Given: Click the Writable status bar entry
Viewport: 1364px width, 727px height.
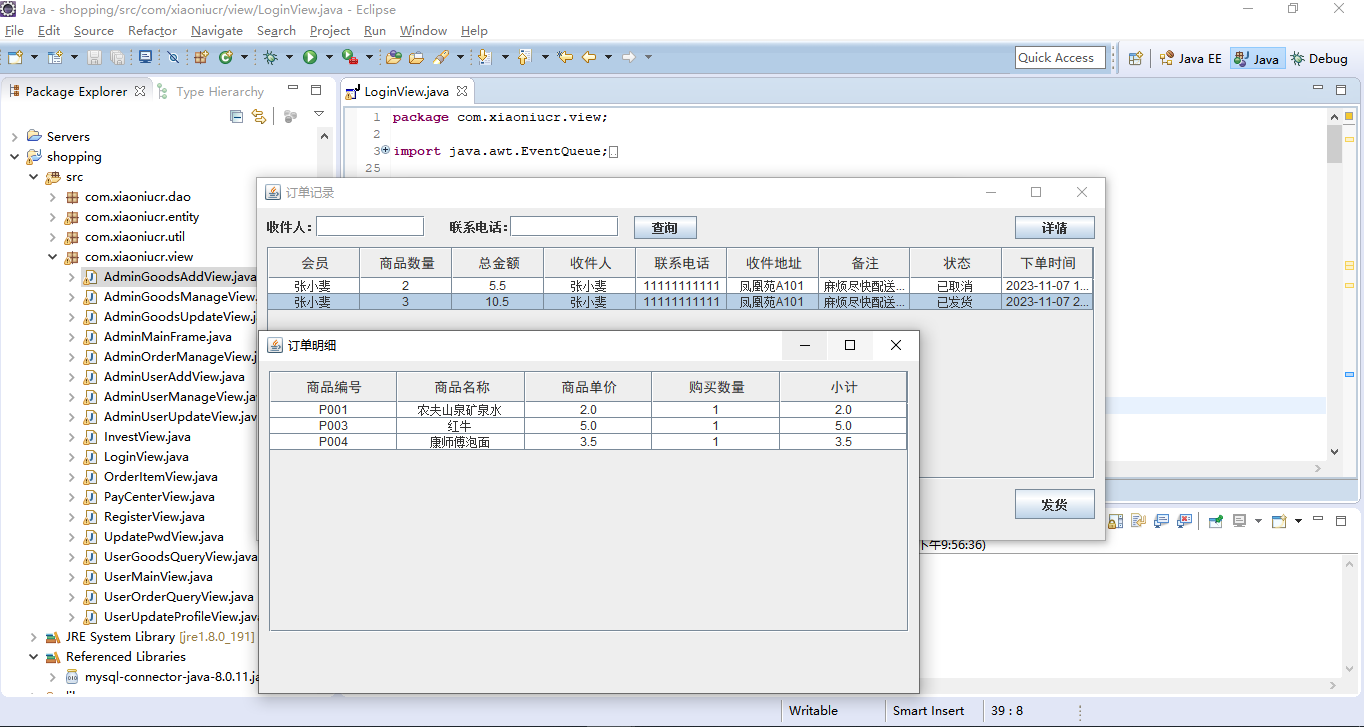Looking at the screenshot, I should (x=813, y=711).
